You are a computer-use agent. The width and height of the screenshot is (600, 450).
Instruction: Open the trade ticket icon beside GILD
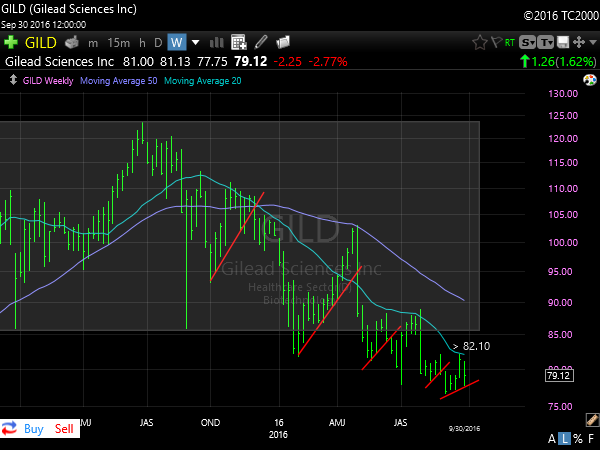(x=72, y=42)
